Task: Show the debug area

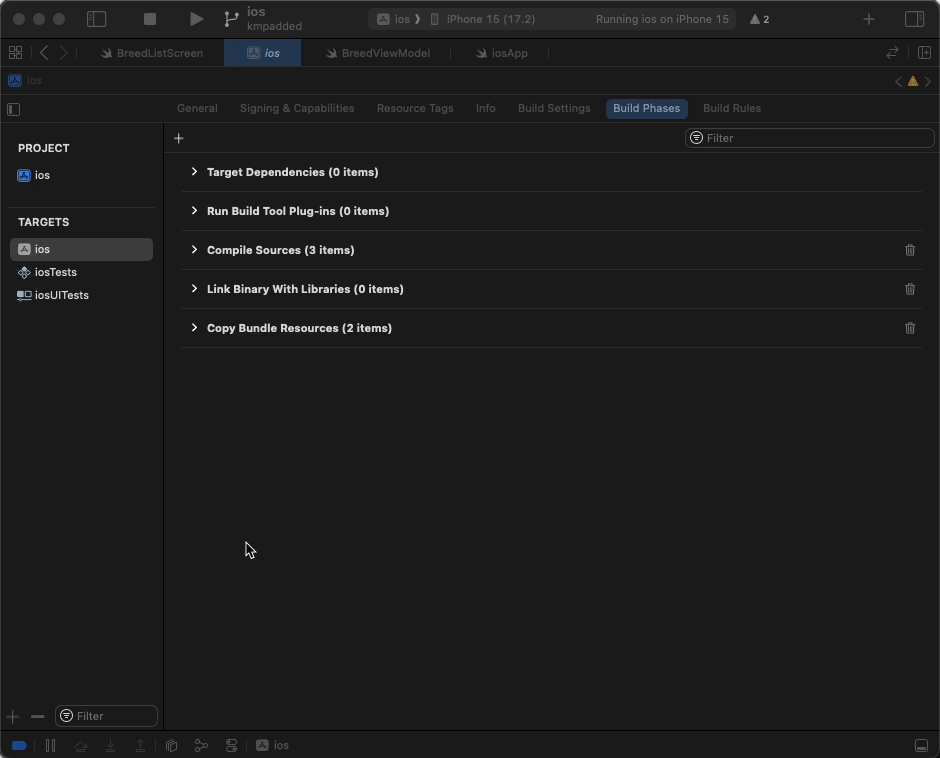Action: [x=921, y=745]
